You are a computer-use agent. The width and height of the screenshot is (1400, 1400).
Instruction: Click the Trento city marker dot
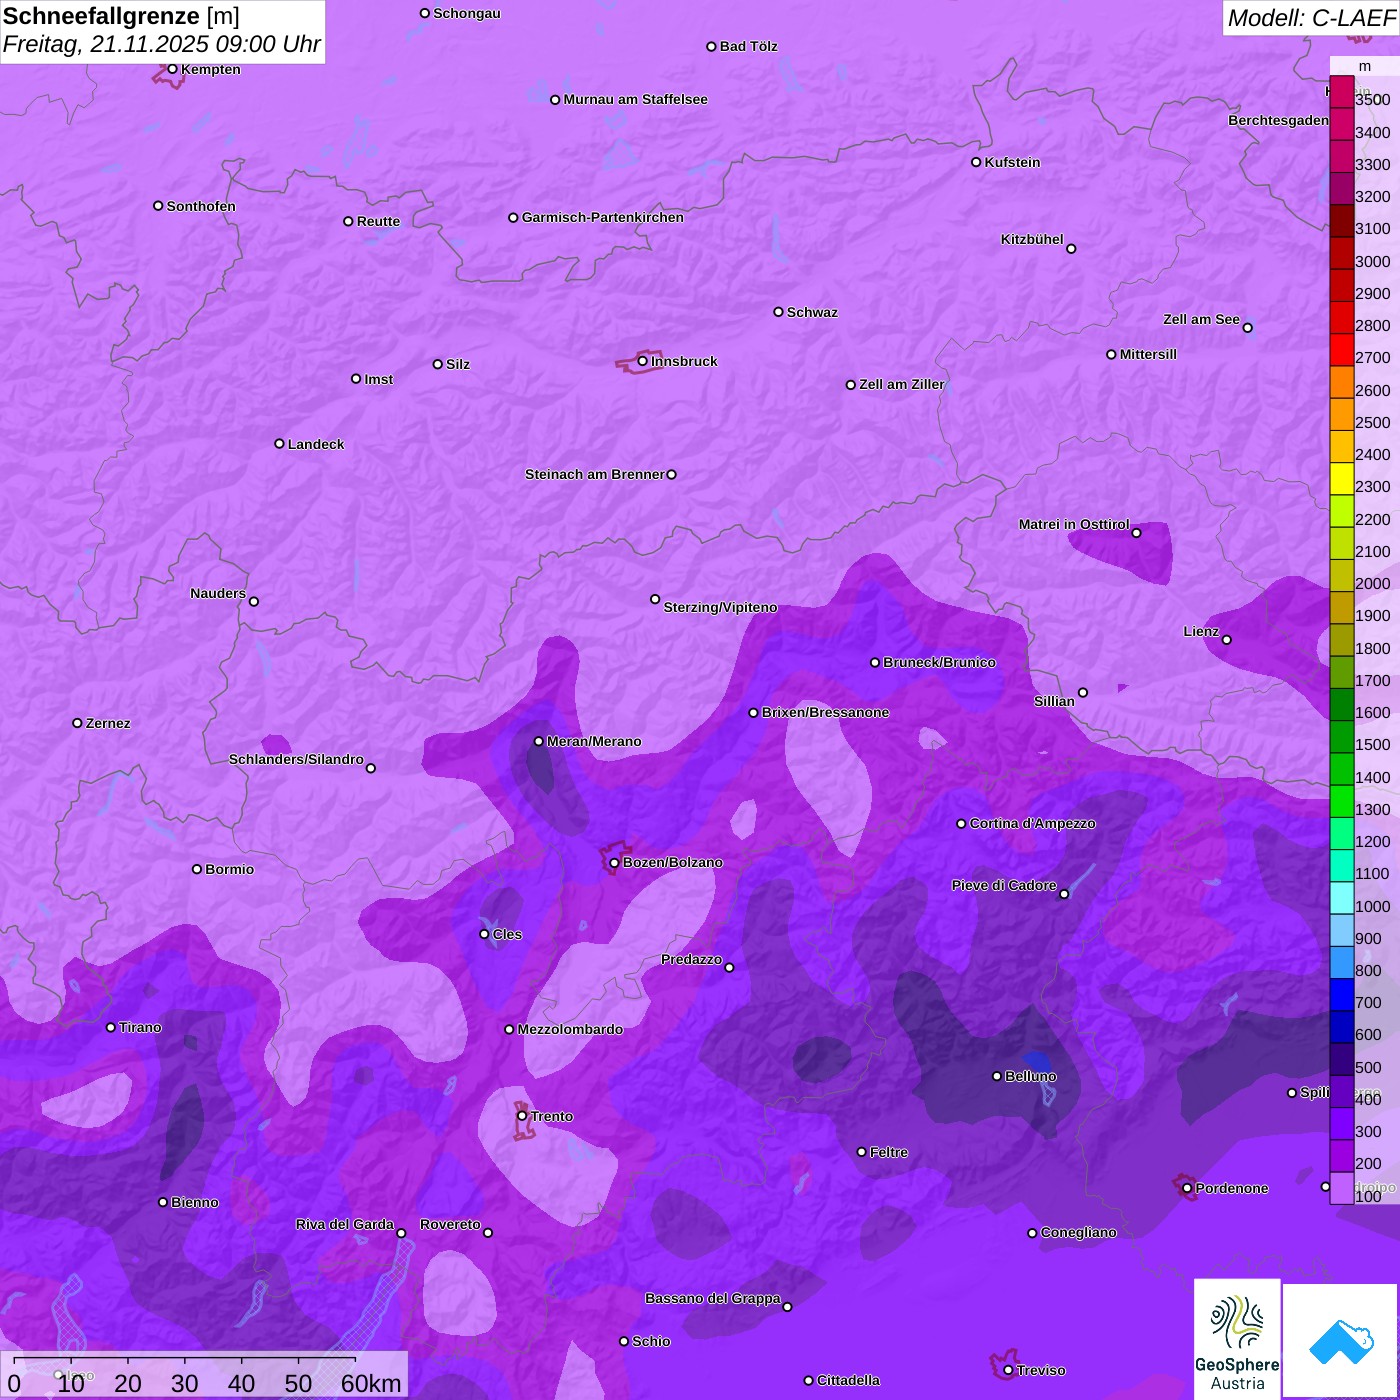pyautogui.click(x=522, y=1116)
